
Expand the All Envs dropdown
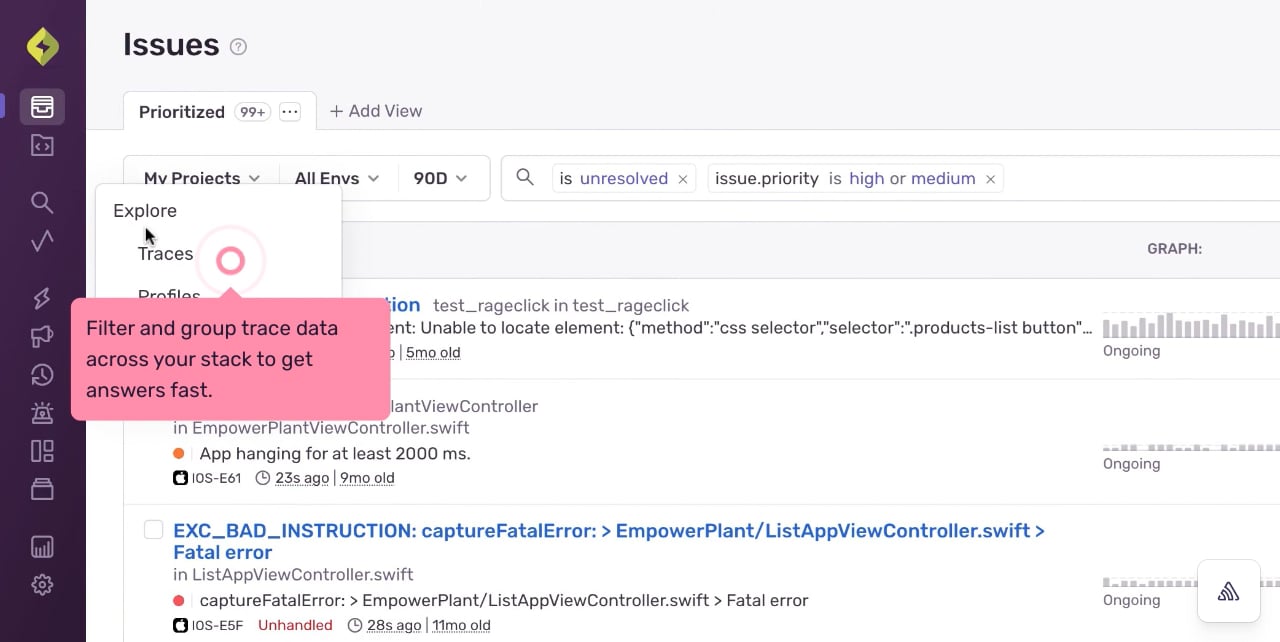point(337,178)
